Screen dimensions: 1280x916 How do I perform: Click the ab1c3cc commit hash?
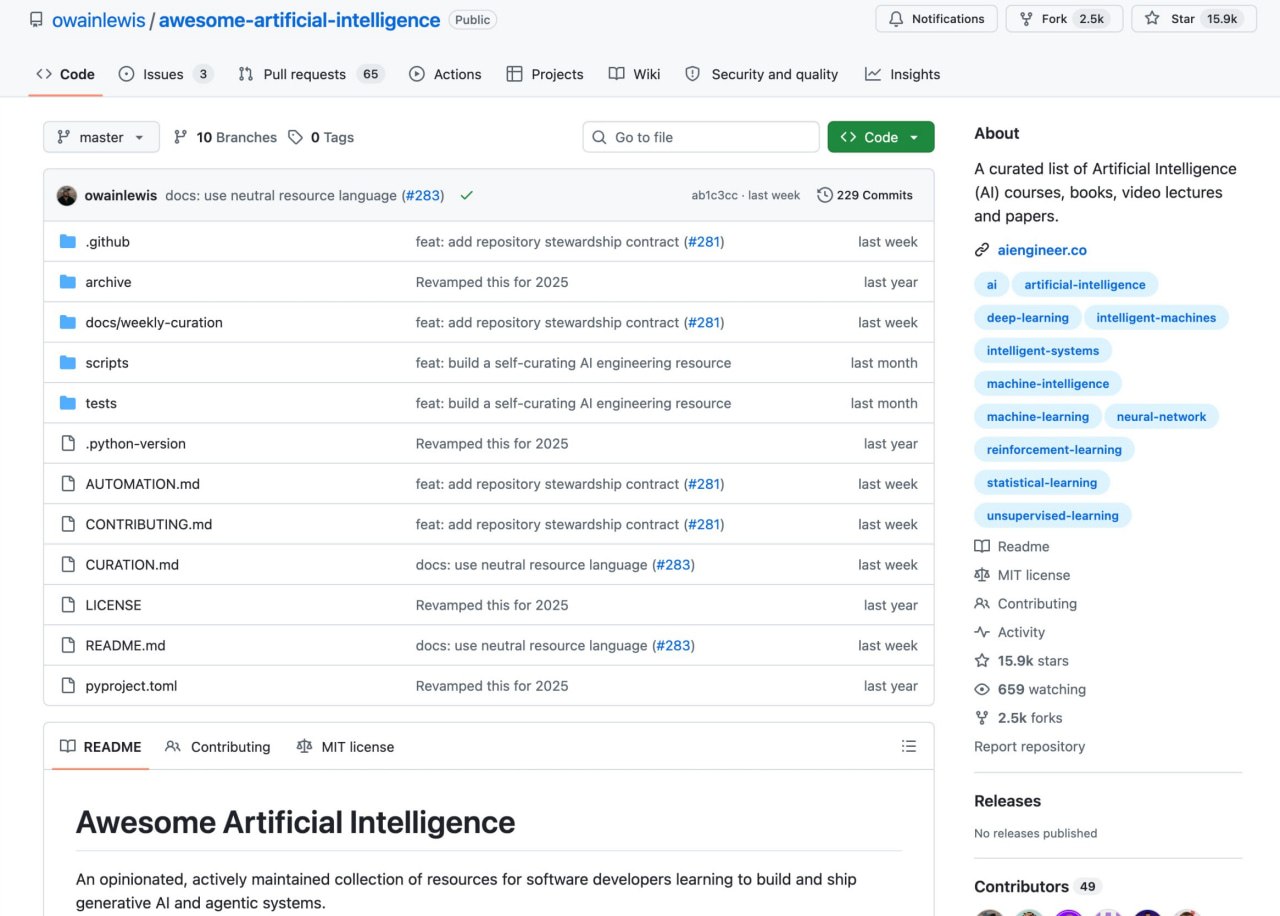pyautogui.click(x=715, y=195)
